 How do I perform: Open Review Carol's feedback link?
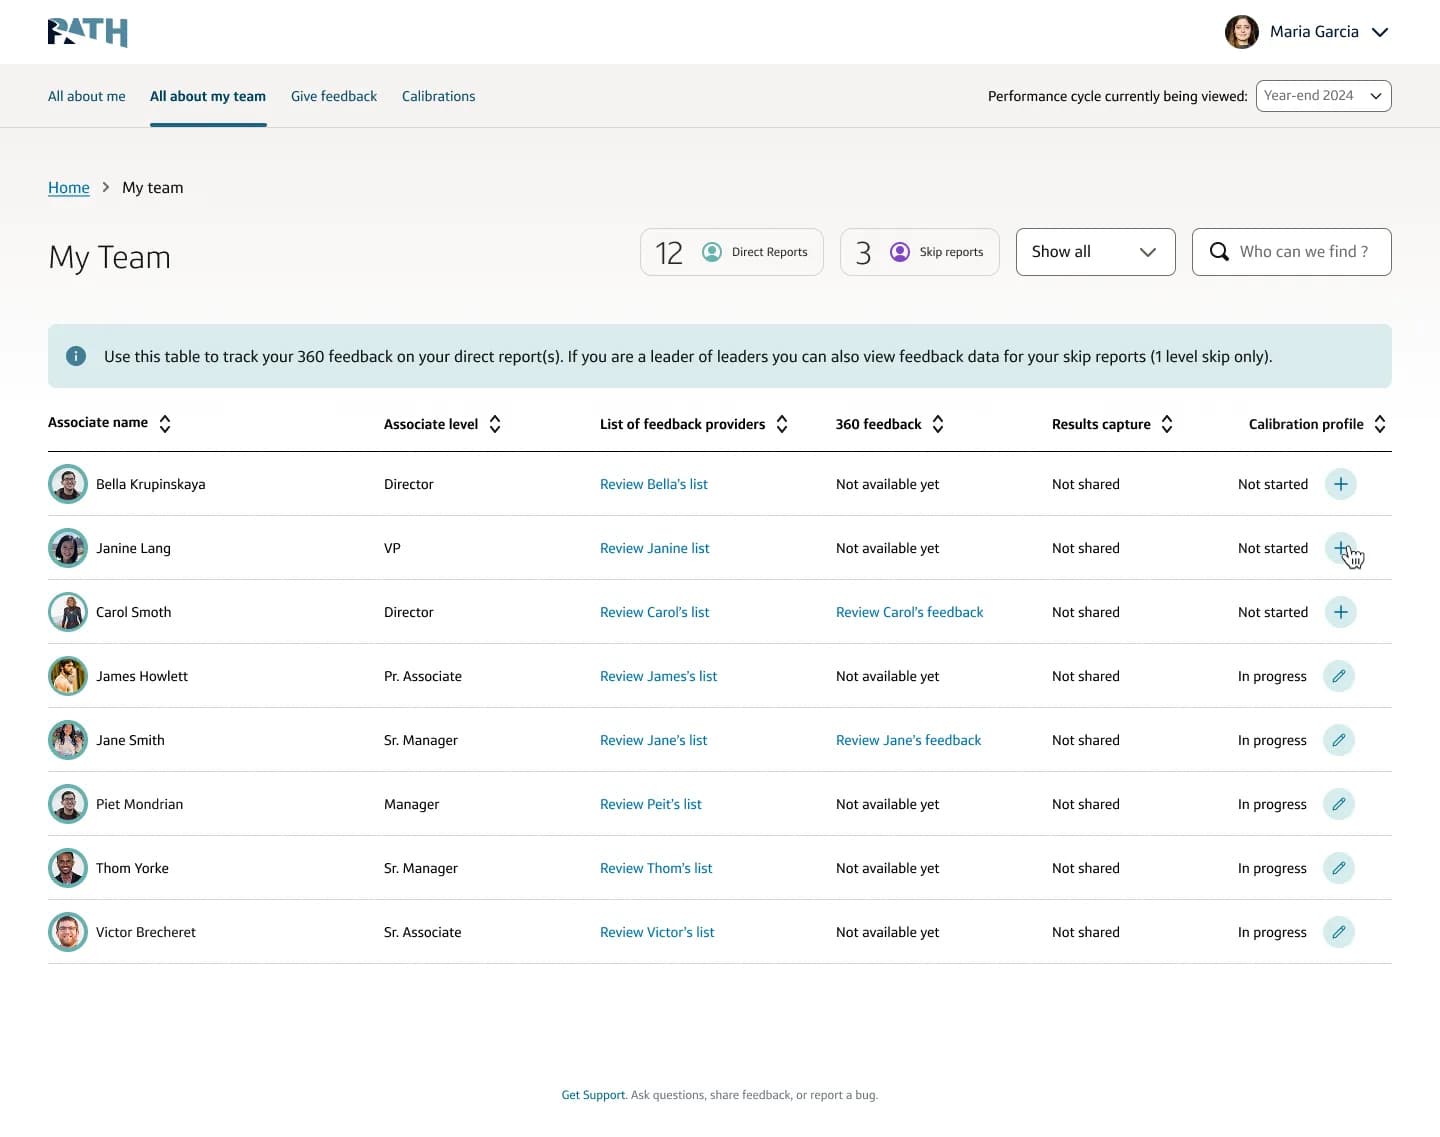pos(909,612)
